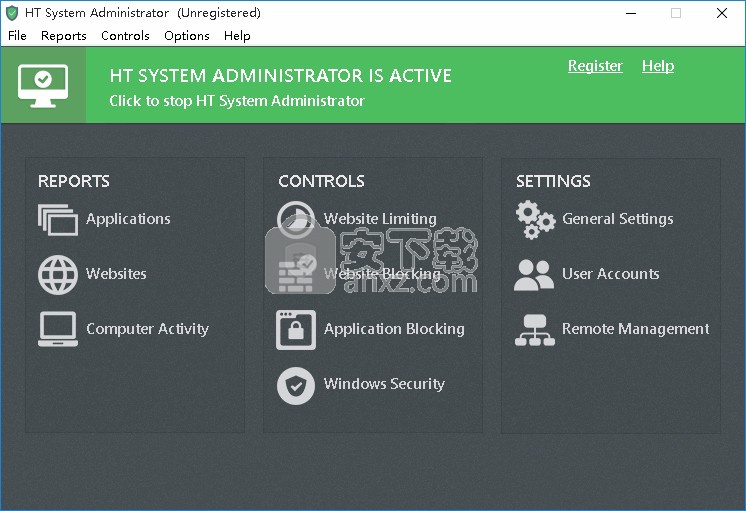Click the Remote Management network icon
746x511 pixels.
coord(535,330)
